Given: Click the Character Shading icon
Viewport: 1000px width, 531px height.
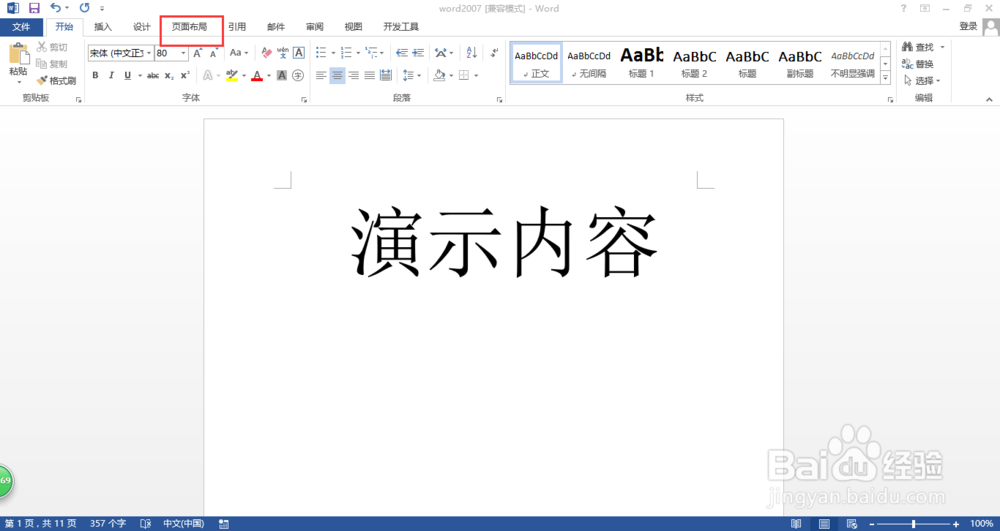Looking at the screenshot, I should [282, 75].
